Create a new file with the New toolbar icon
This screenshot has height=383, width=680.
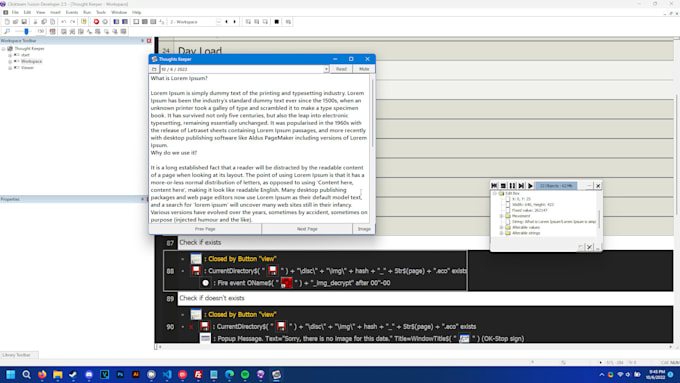tap(7, 22)
